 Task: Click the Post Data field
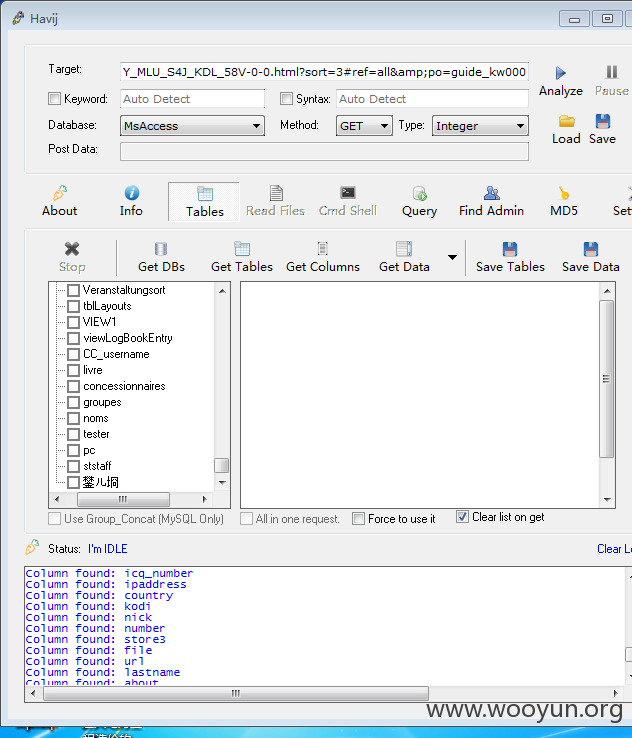pos(324,152)
